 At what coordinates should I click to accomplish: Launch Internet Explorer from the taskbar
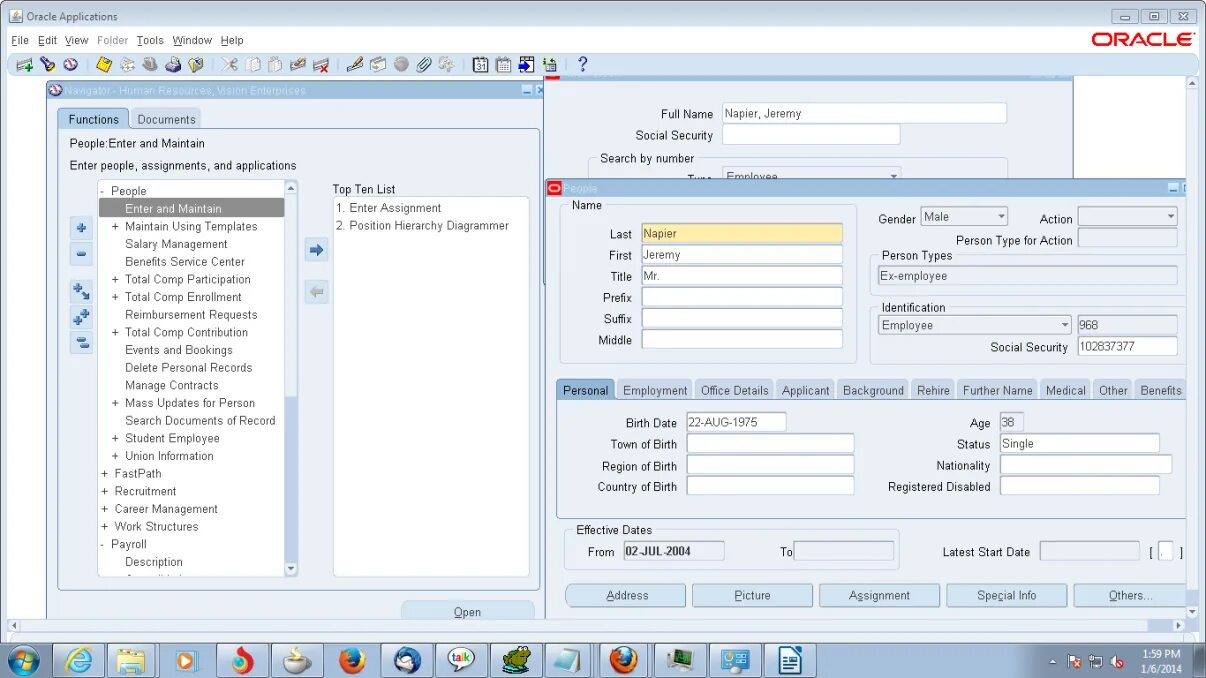(78, 660)
